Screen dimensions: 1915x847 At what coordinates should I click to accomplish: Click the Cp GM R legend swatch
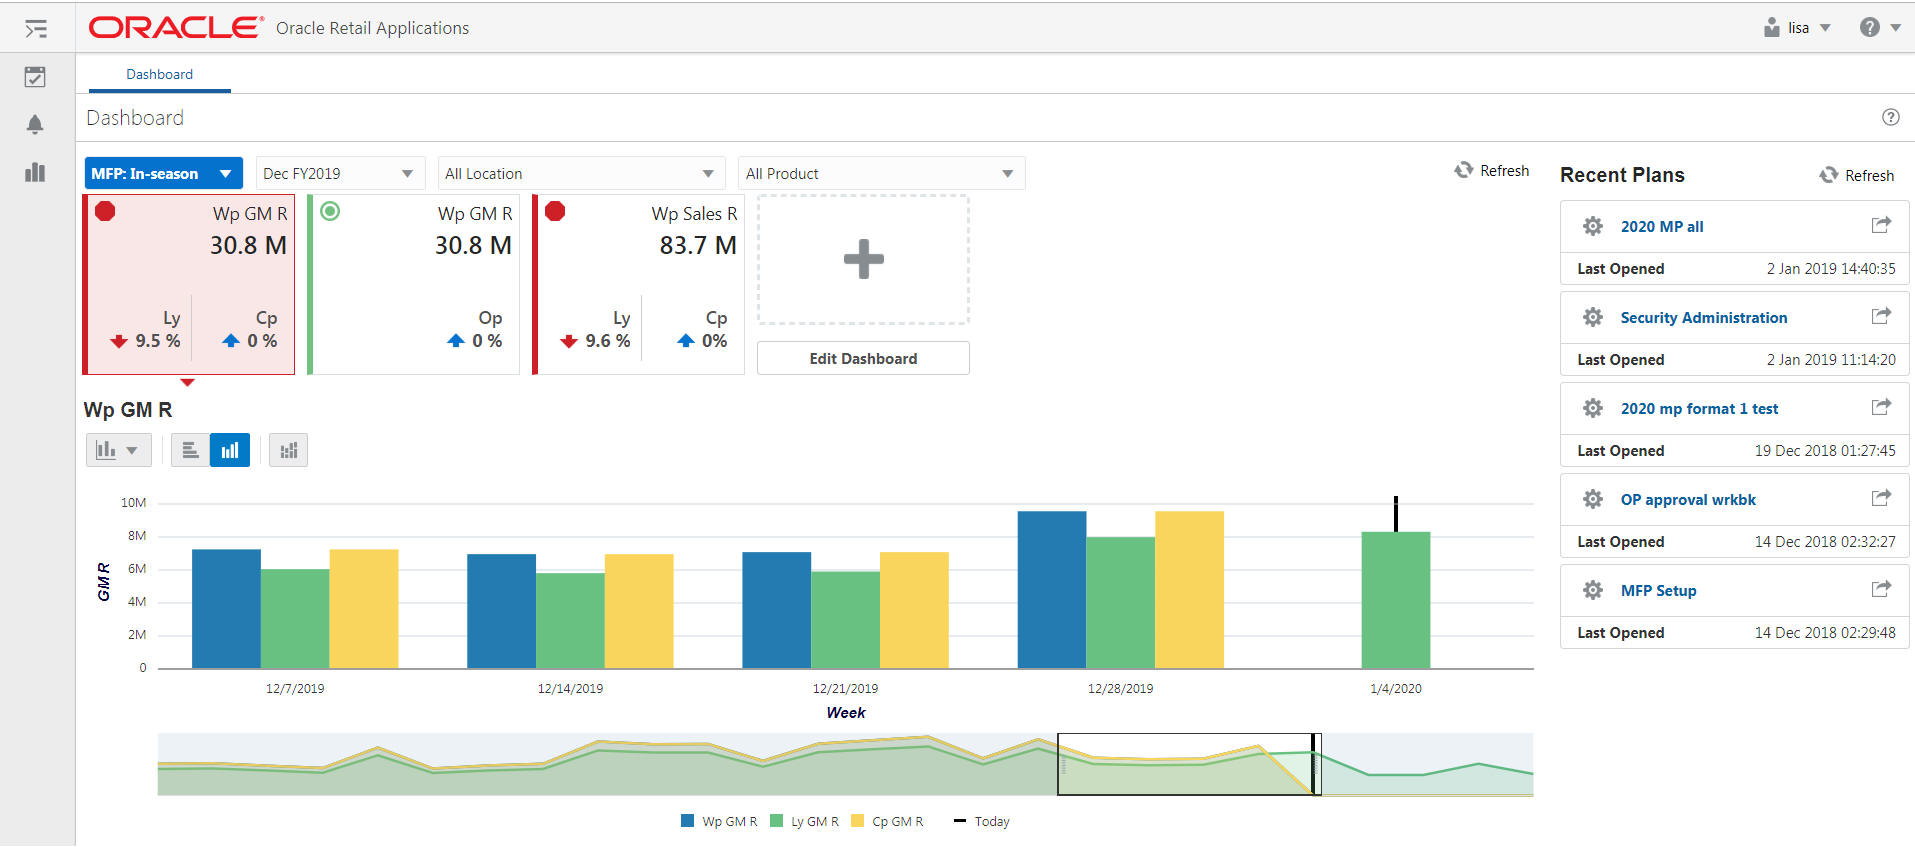coord(857,821)
